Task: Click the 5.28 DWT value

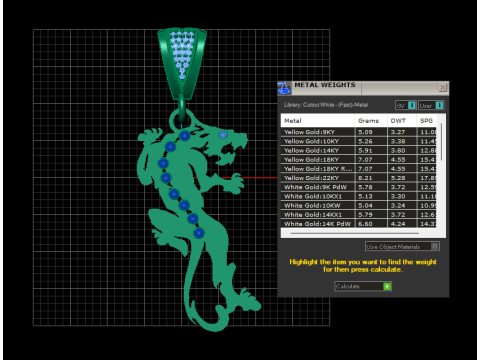Action: (398, 178)
